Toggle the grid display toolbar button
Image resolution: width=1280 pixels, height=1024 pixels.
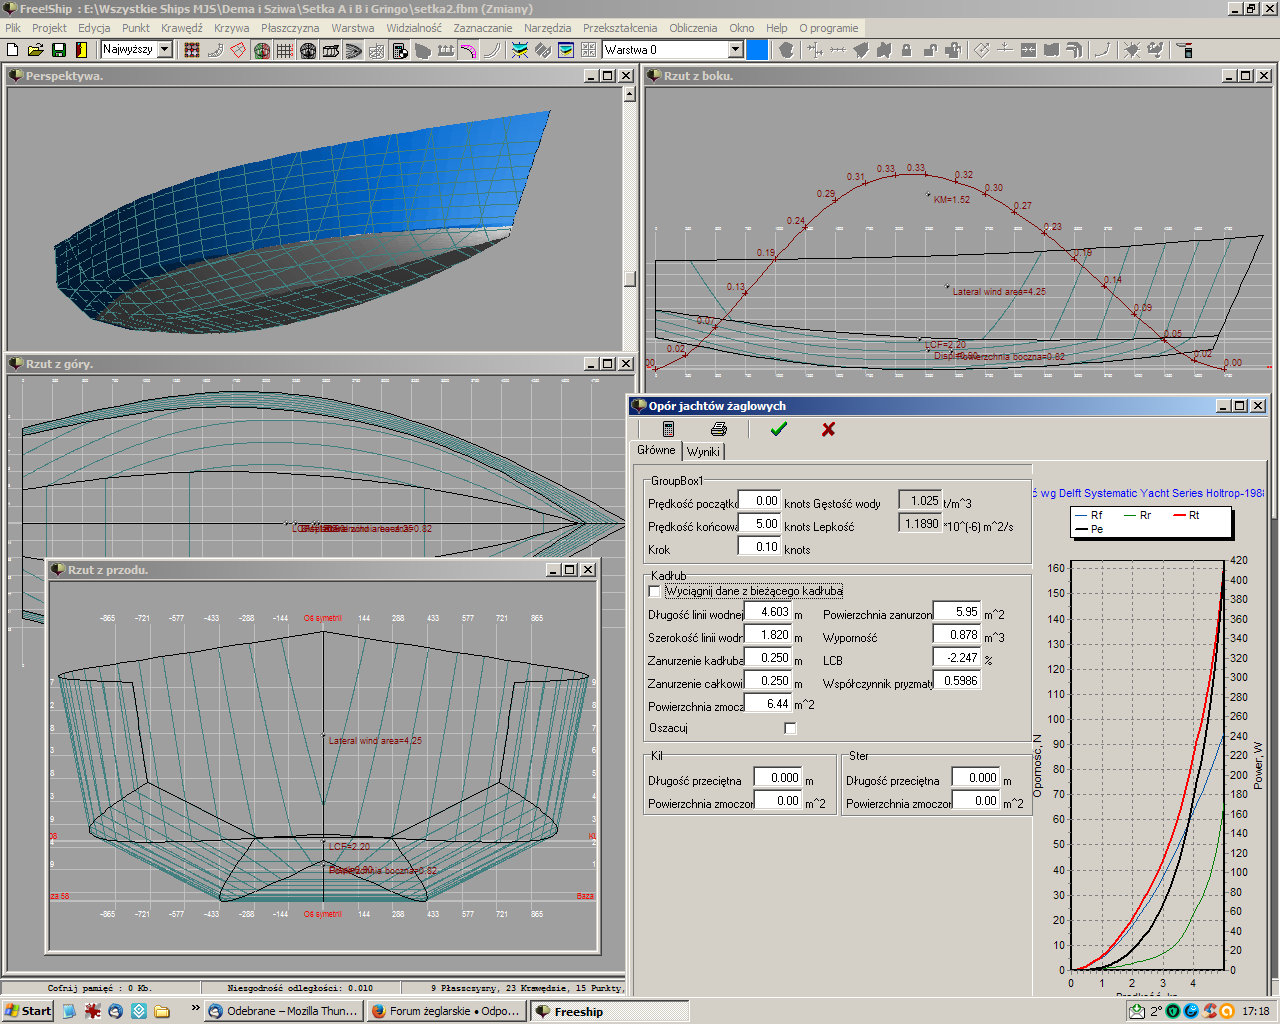tap(285, 50)
